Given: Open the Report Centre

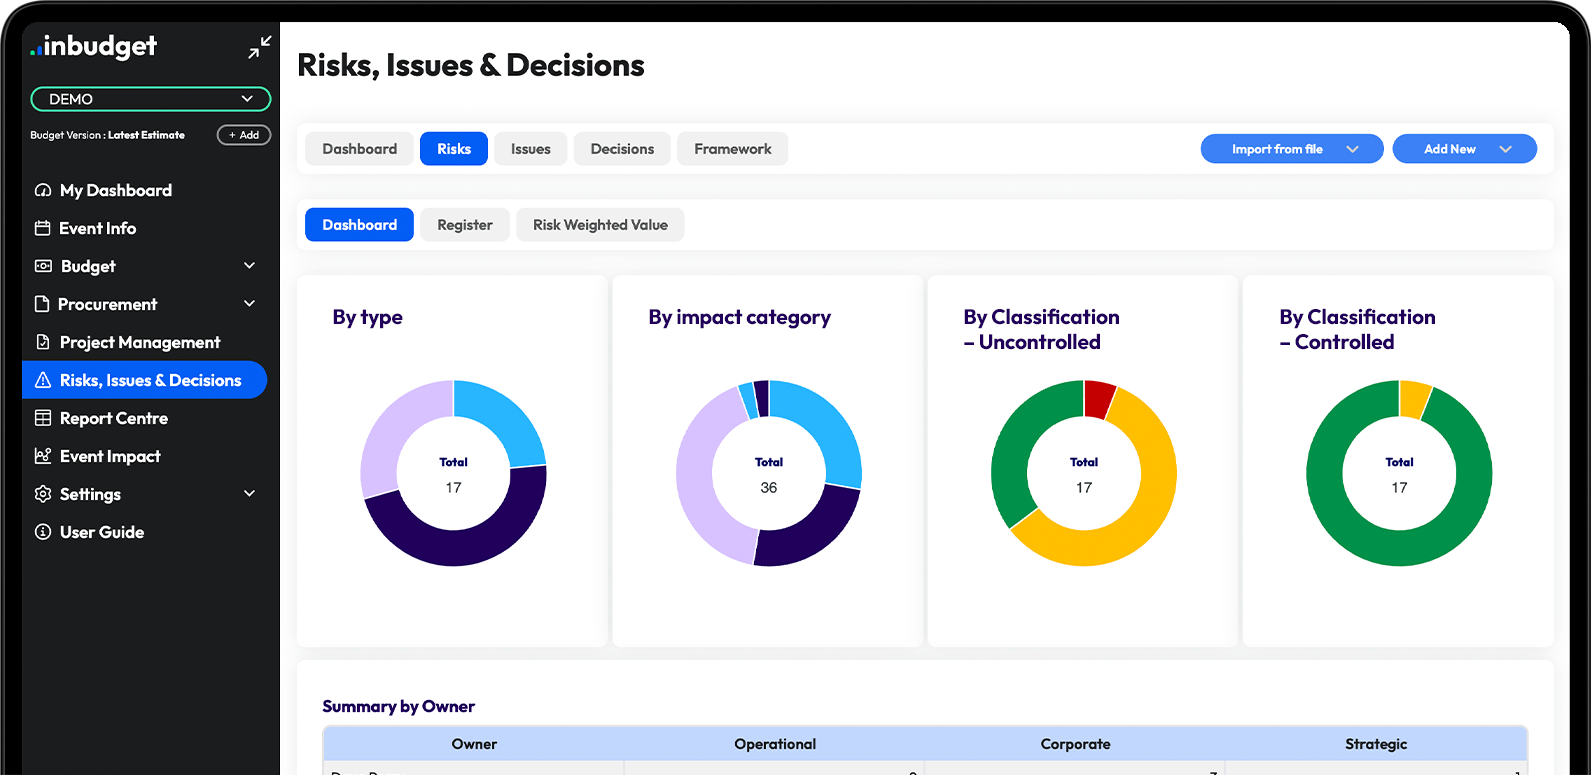Looking at the screenshot, I should [x=114, y=418].
